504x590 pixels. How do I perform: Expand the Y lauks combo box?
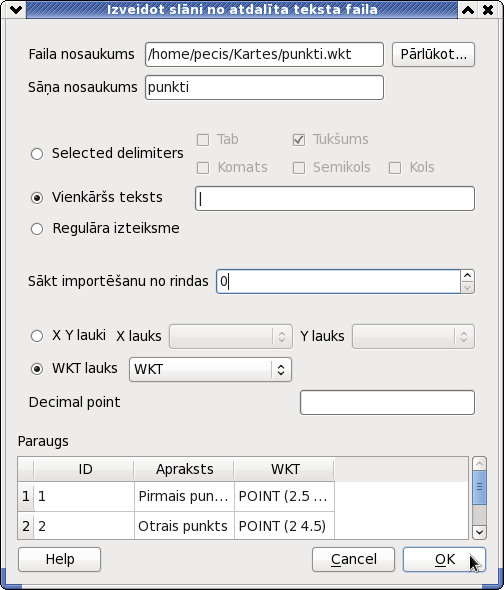tap(413, 336)
